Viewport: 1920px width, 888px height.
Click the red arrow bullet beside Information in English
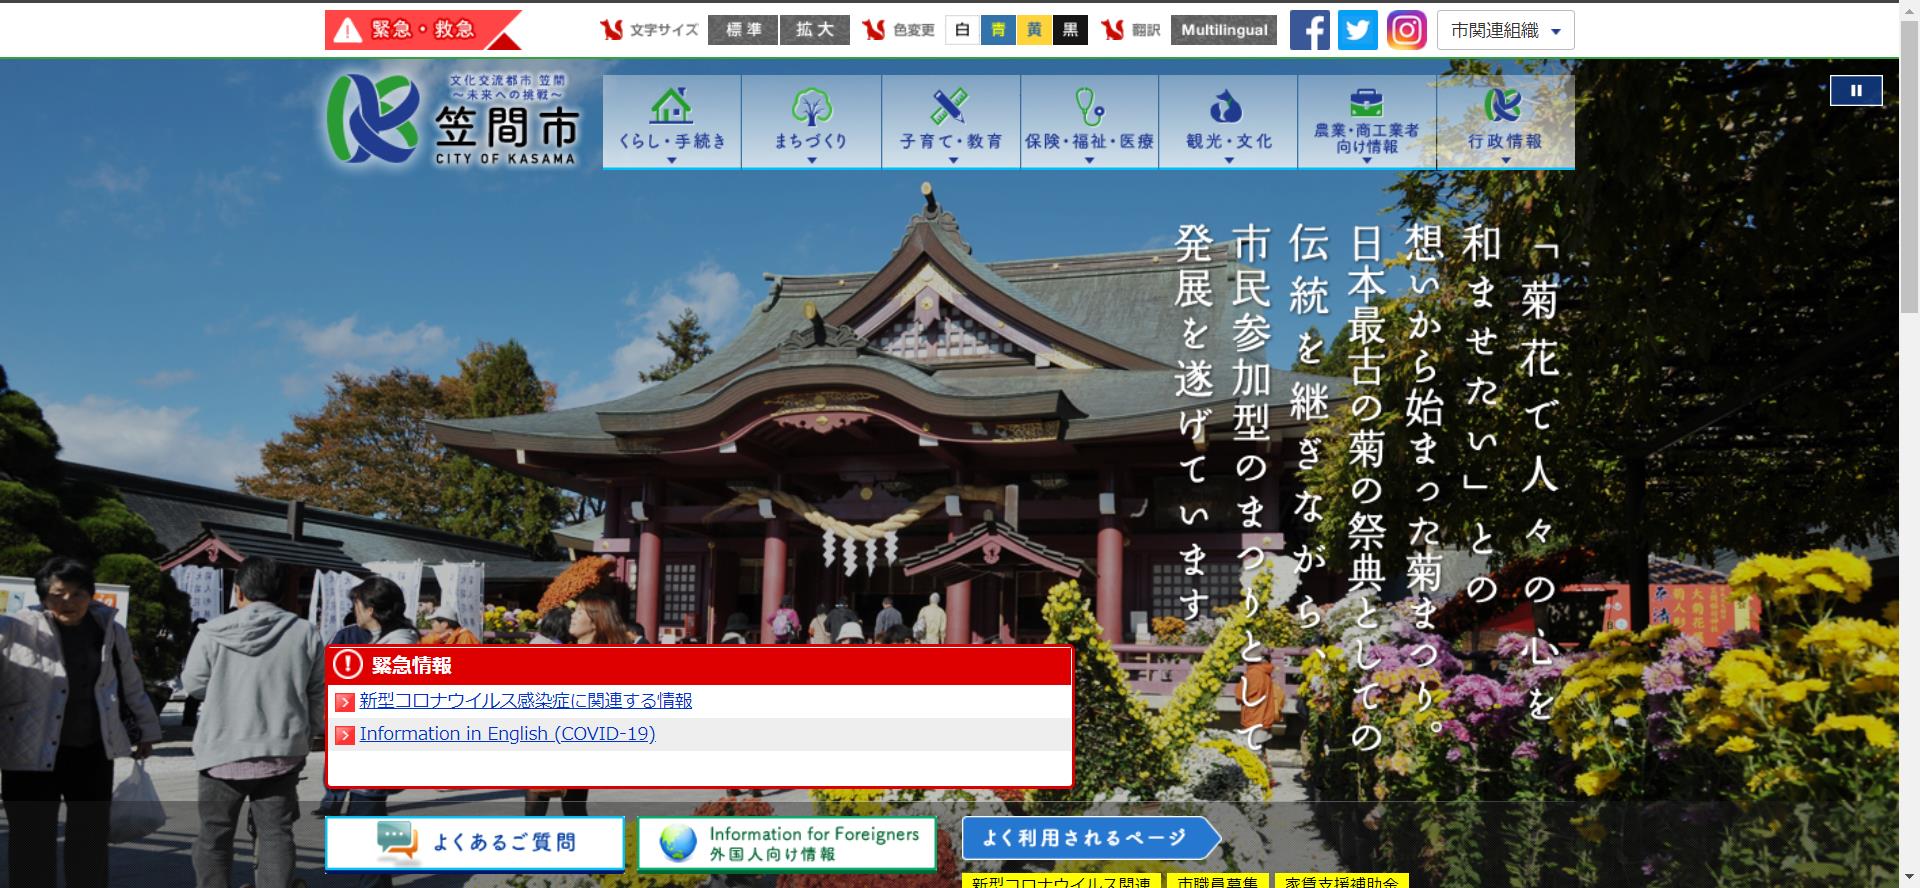(344, 735)
